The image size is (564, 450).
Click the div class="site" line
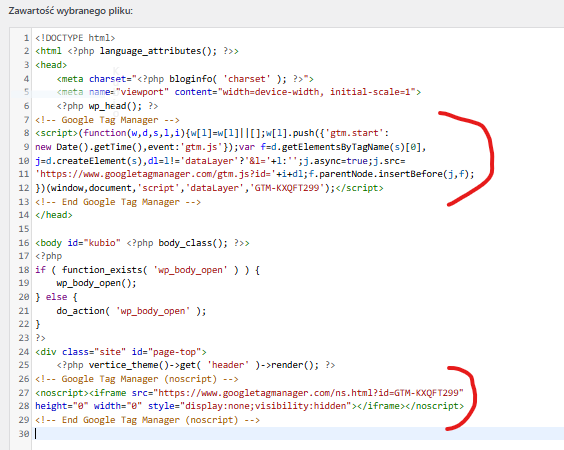[121, 352]
